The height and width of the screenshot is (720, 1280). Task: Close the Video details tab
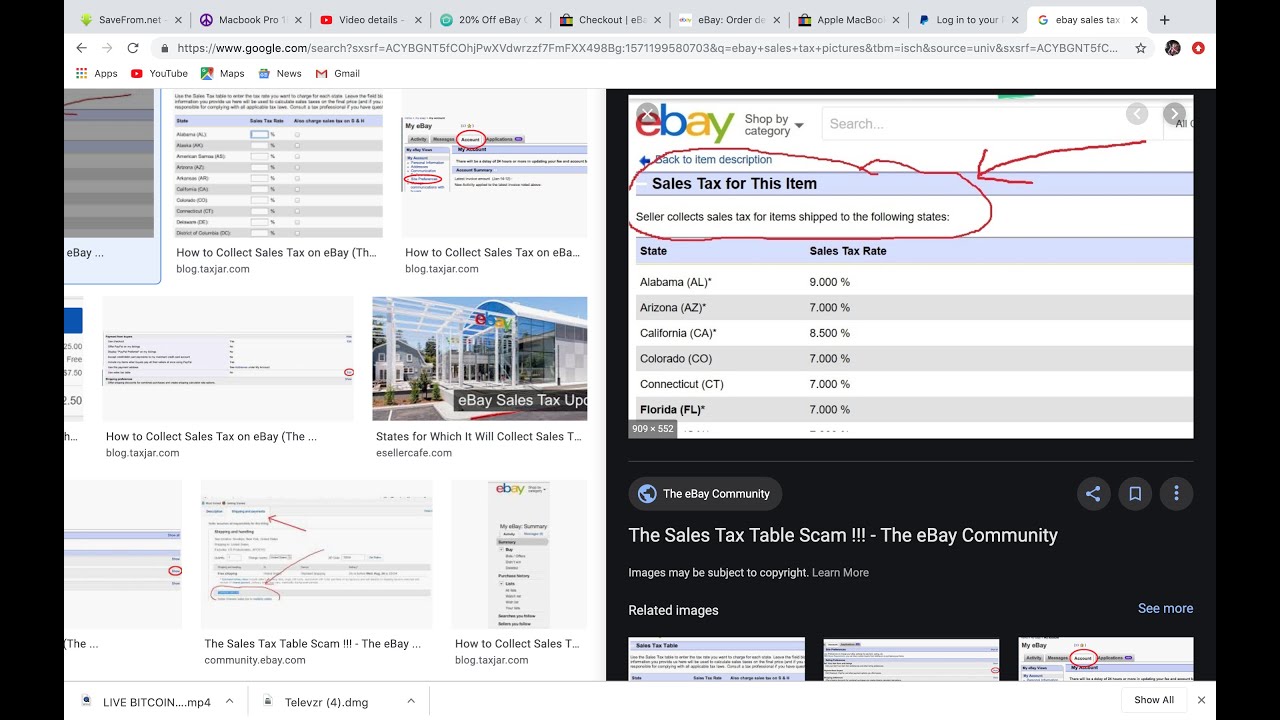click(419, 20)
